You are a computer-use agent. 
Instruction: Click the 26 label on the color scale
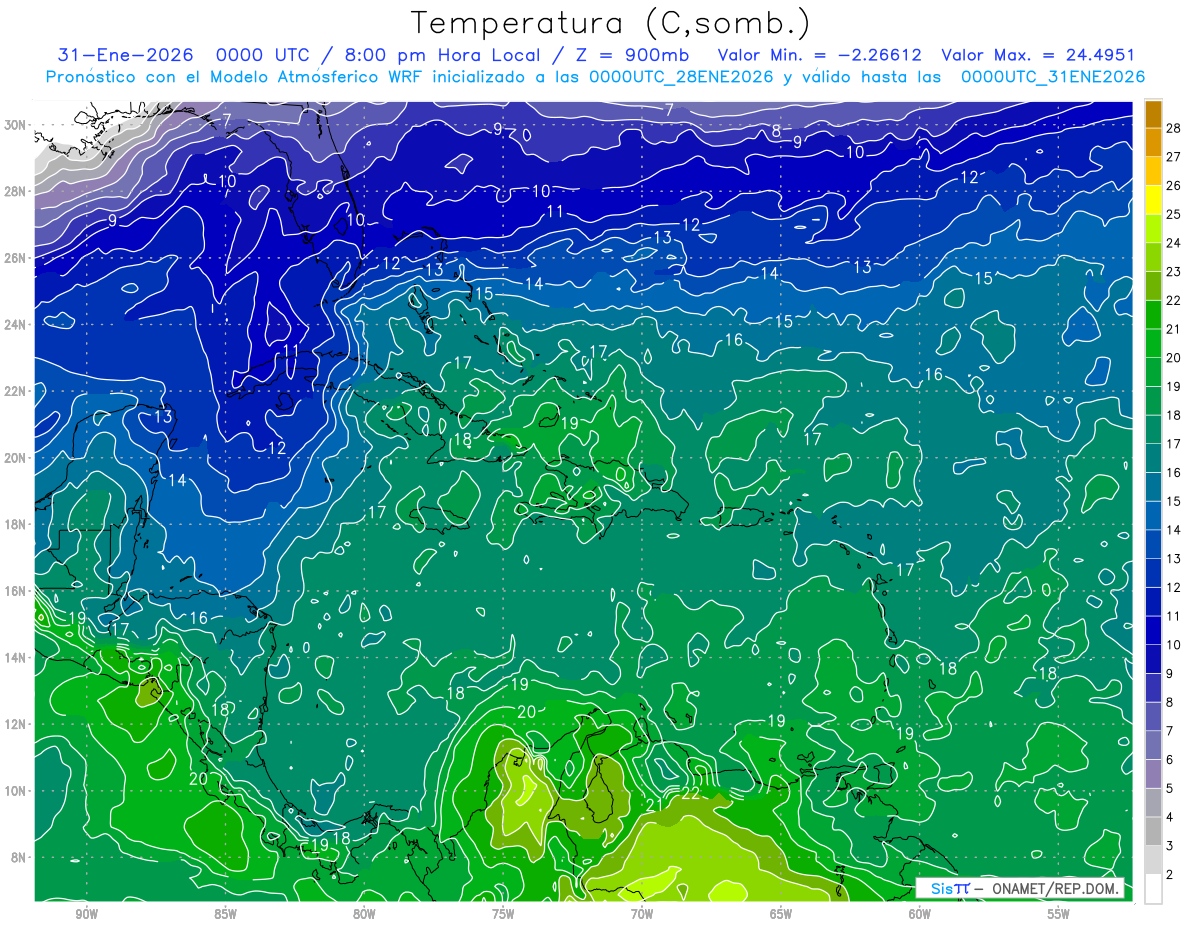point(1173,185)
